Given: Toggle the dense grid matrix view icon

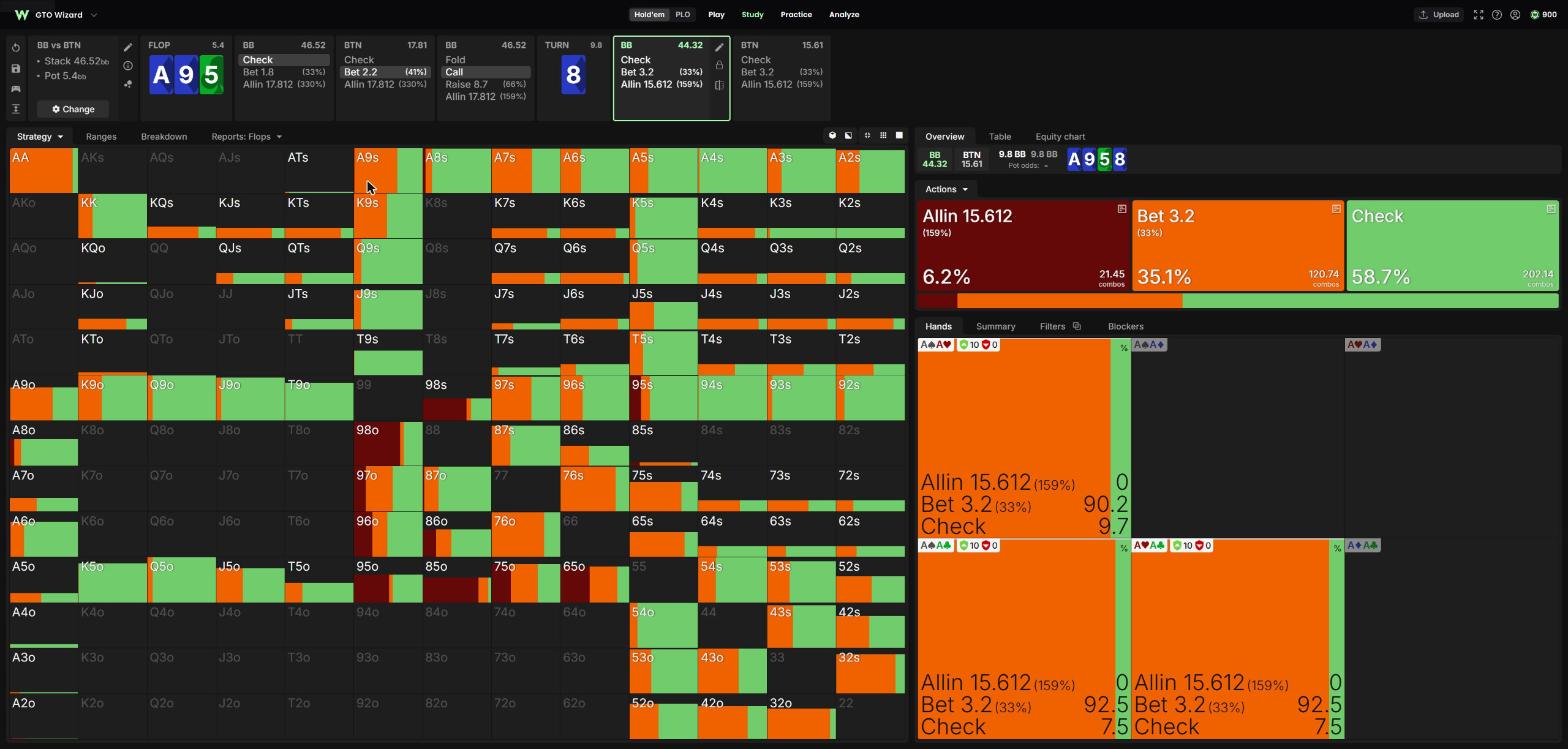Looking at the screenshot, I should (883, 136).
